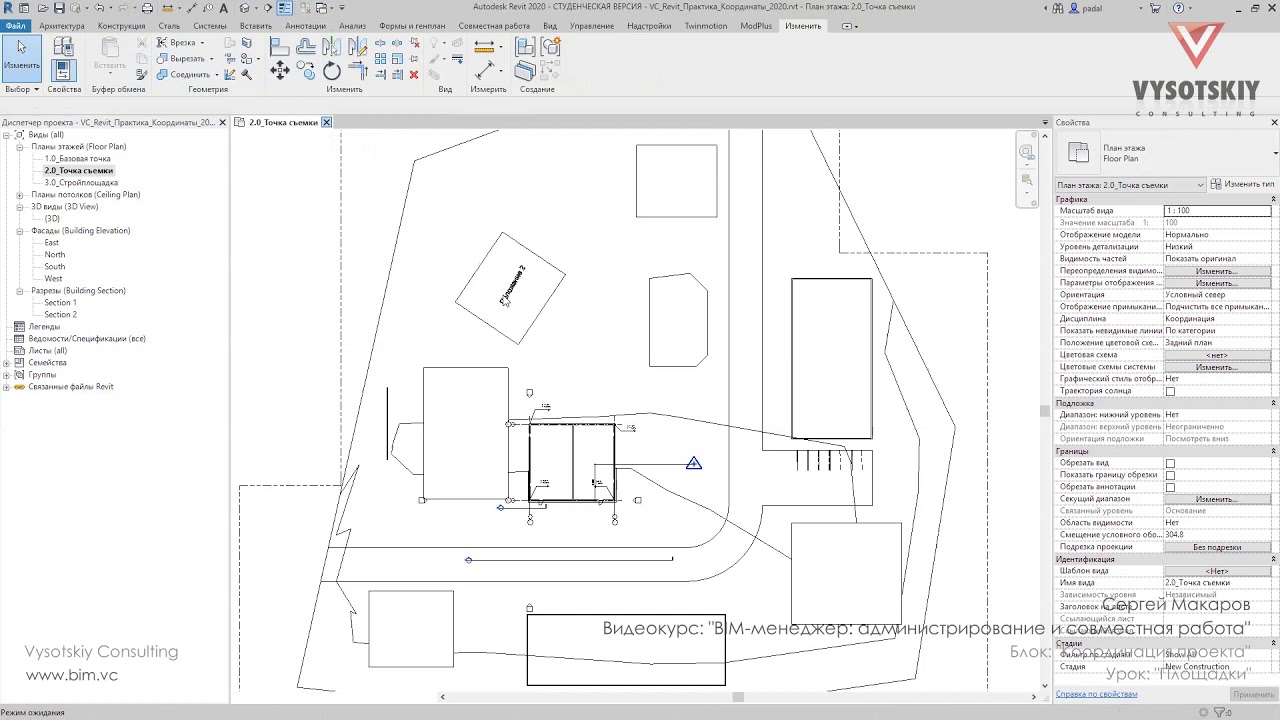Click the <нет> Цветовая схема button
1280x720 pixels.
point(1217,355)
